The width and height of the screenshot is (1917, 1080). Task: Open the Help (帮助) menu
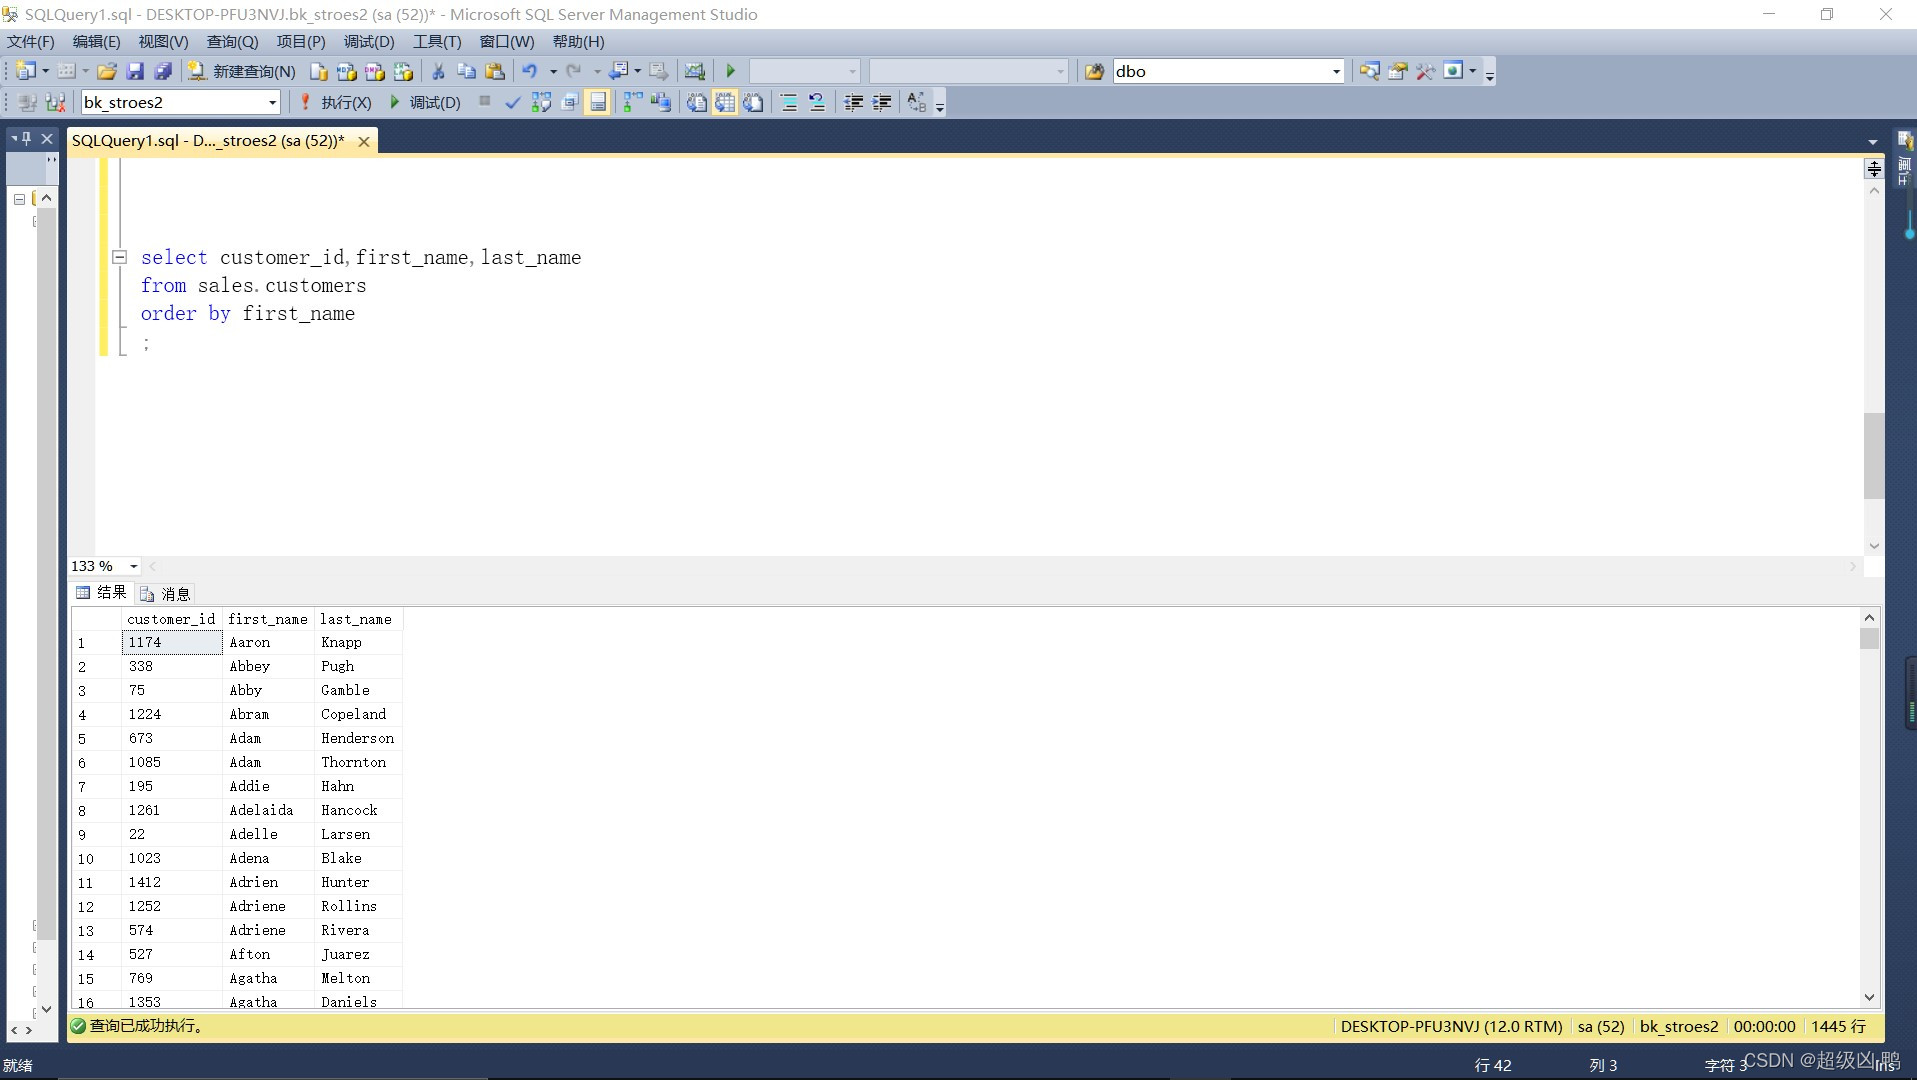(x=578, y=42)
